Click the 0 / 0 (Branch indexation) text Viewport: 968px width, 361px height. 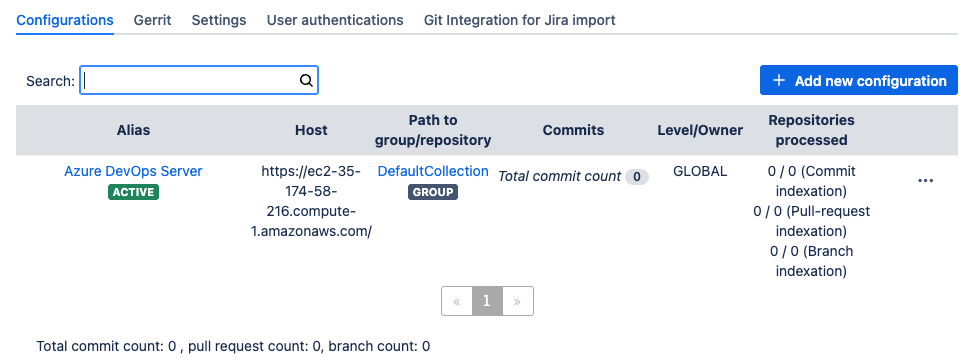pos(811,261)
